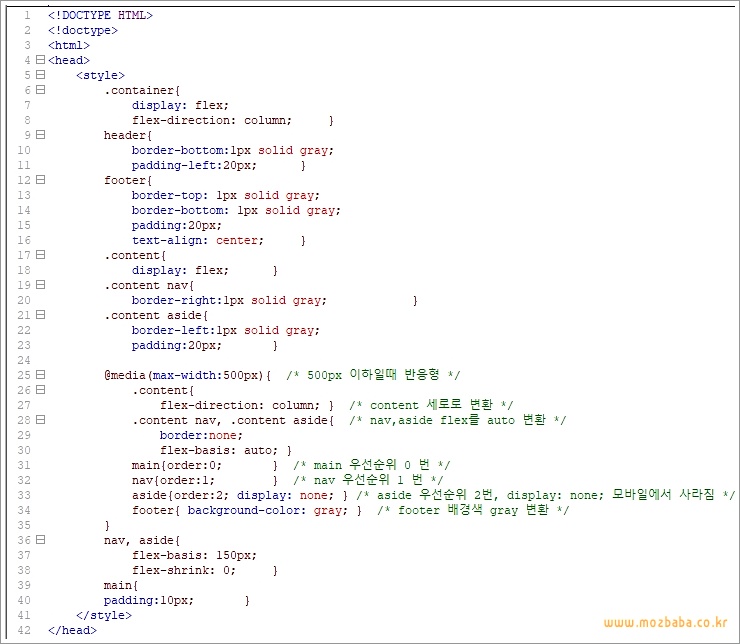Viewport: 740px width, 644px height.
Task: Click the .container{ selector text
Action: tap(142, 90)
